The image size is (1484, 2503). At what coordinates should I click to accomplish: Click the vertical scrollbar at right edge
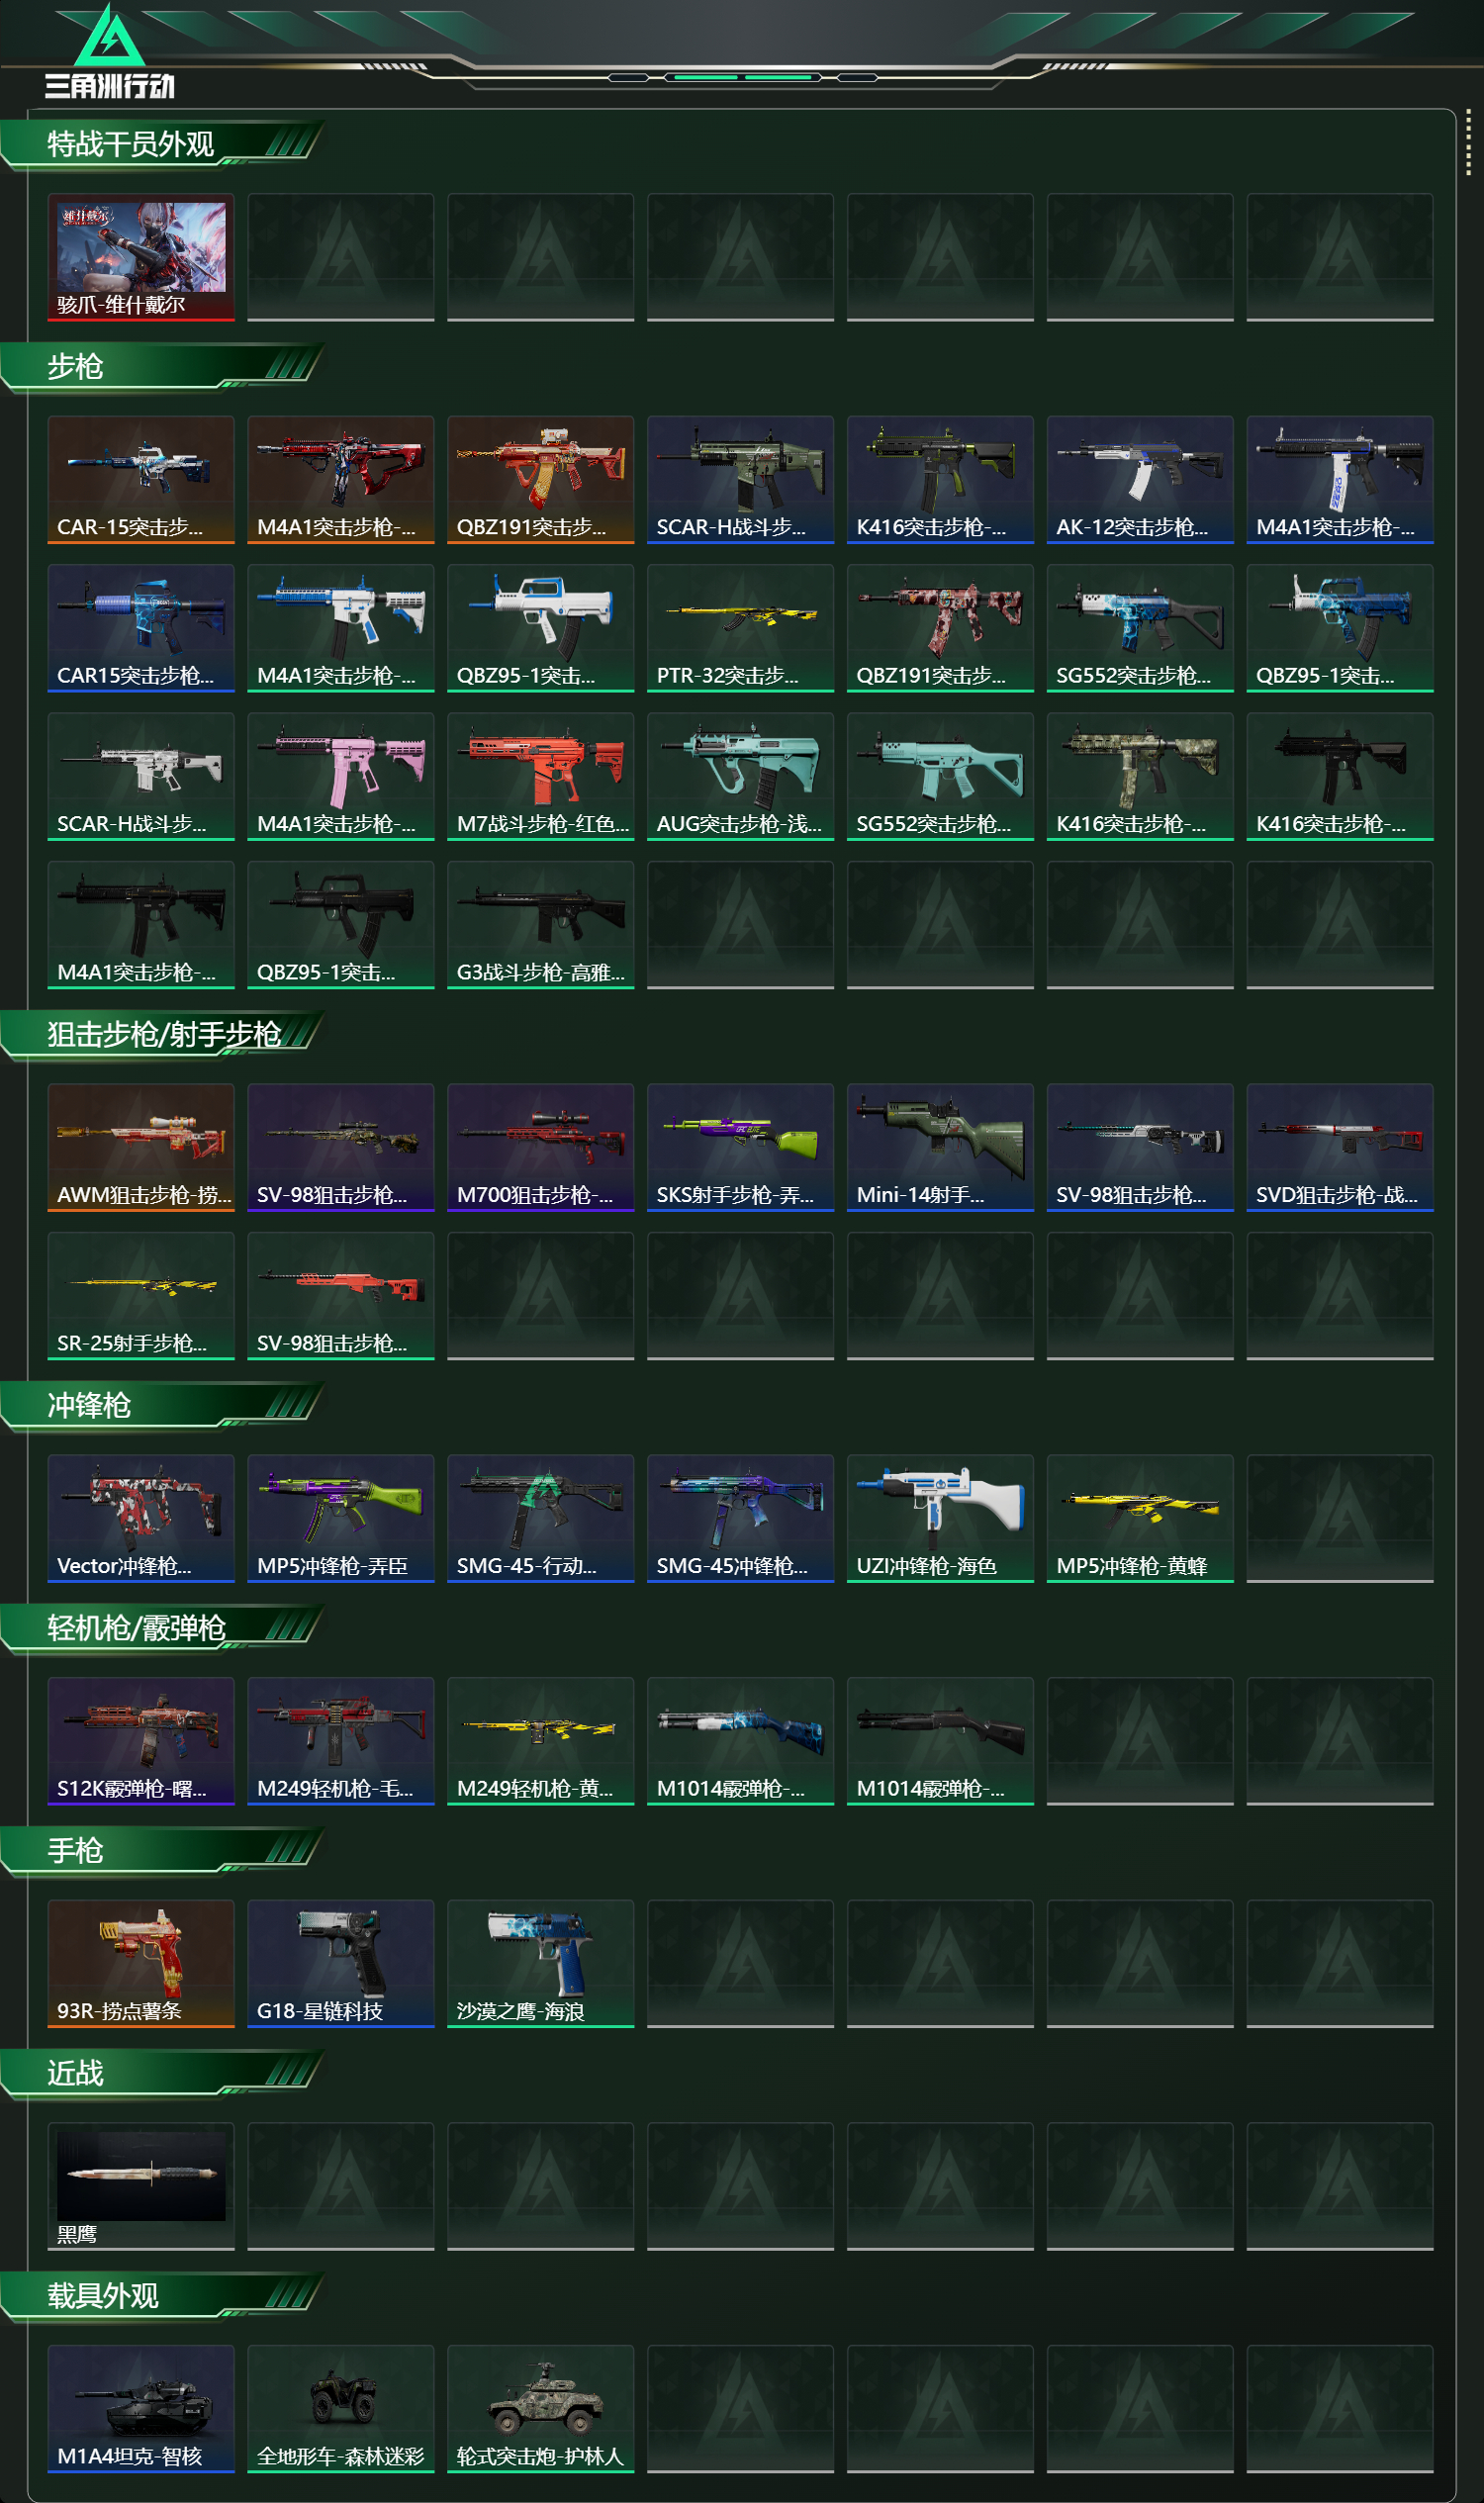tap(1468, 142)
